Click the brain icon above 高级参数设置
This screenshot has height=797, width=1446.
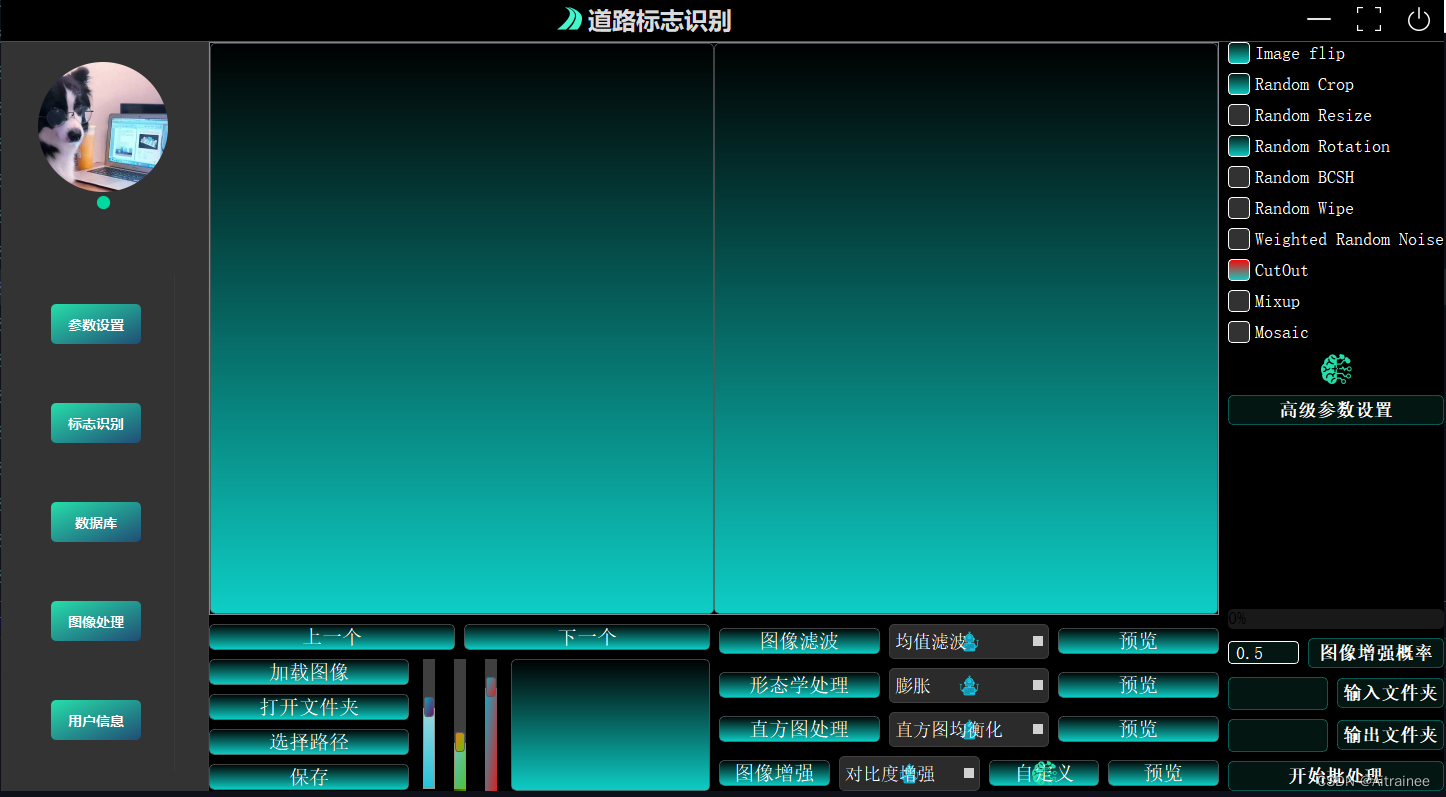(x=1336, y=370)
